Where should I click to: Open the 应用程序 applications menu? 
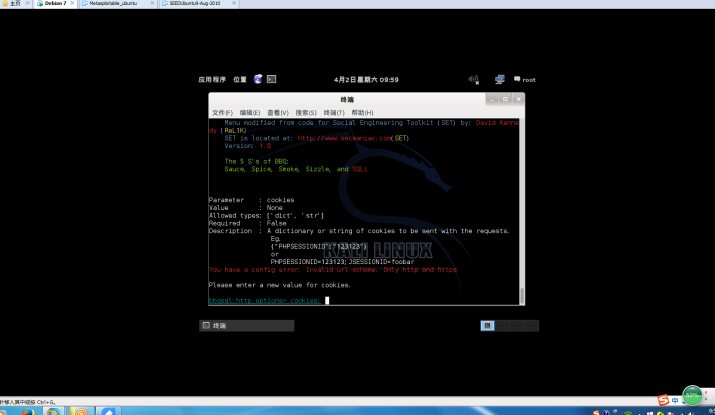coord(212,79)
